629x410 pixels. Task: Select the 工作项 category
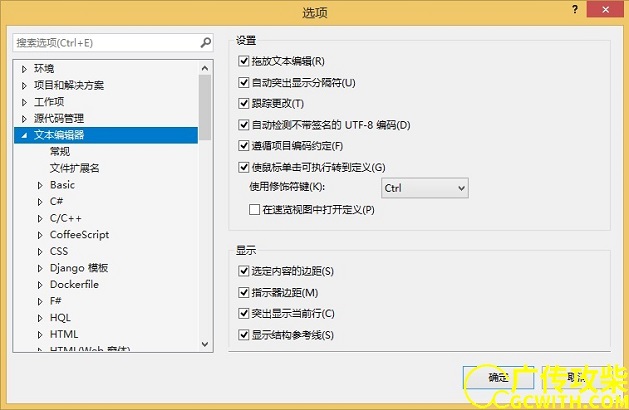tap(49, 102)
